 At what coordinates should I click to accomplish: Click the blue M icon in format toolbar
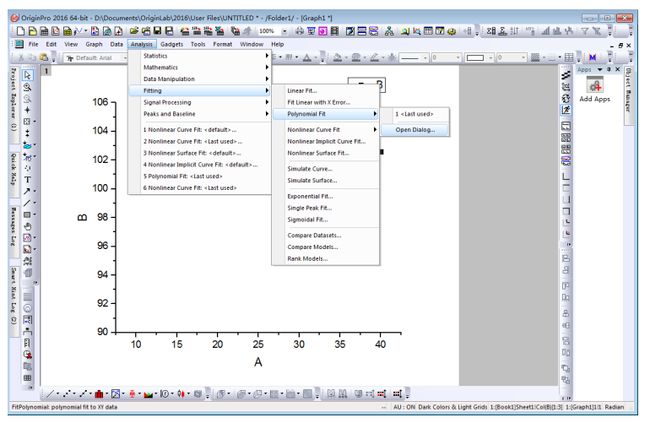pyautogui.click(x=593, y=58)
